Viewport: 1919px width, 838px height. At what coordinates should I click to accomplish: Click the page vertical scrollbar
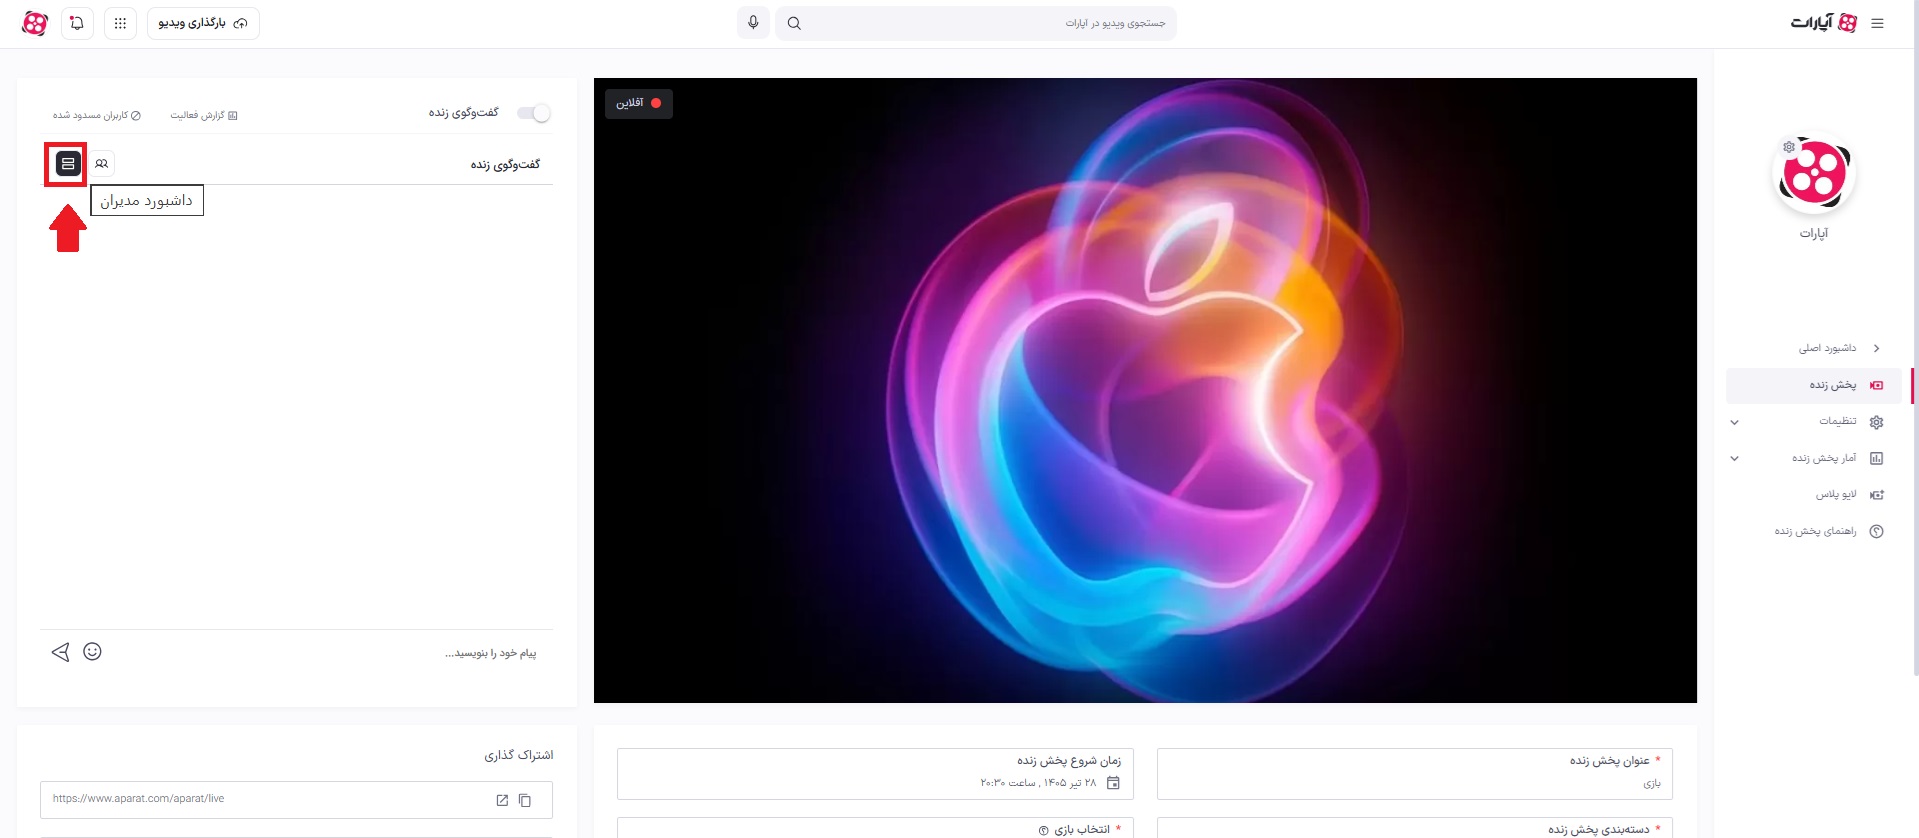point(1915,340)
